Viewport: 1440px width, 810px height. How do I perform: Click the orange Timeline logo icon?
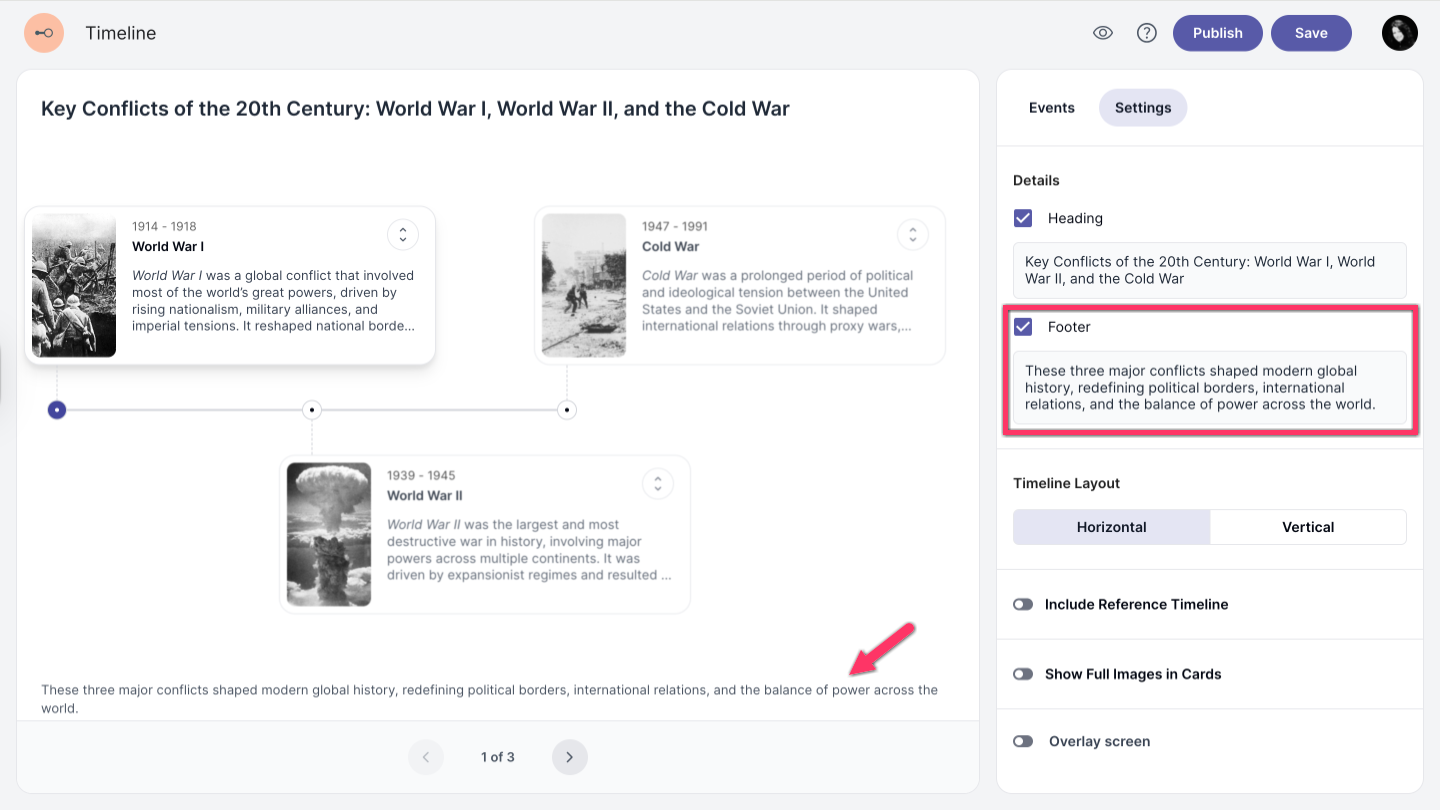click(44, 33)
